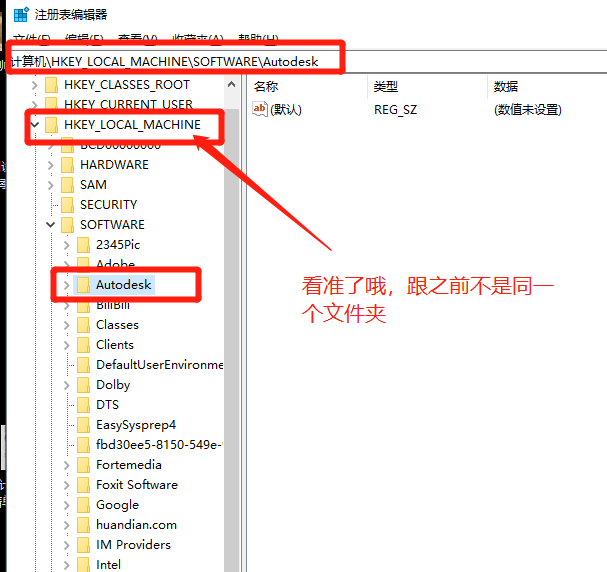Collapse the HKEY_LOCAL_MACHINE key
The height and width of the screenshot is (572, 607).
tap(35, 125)
